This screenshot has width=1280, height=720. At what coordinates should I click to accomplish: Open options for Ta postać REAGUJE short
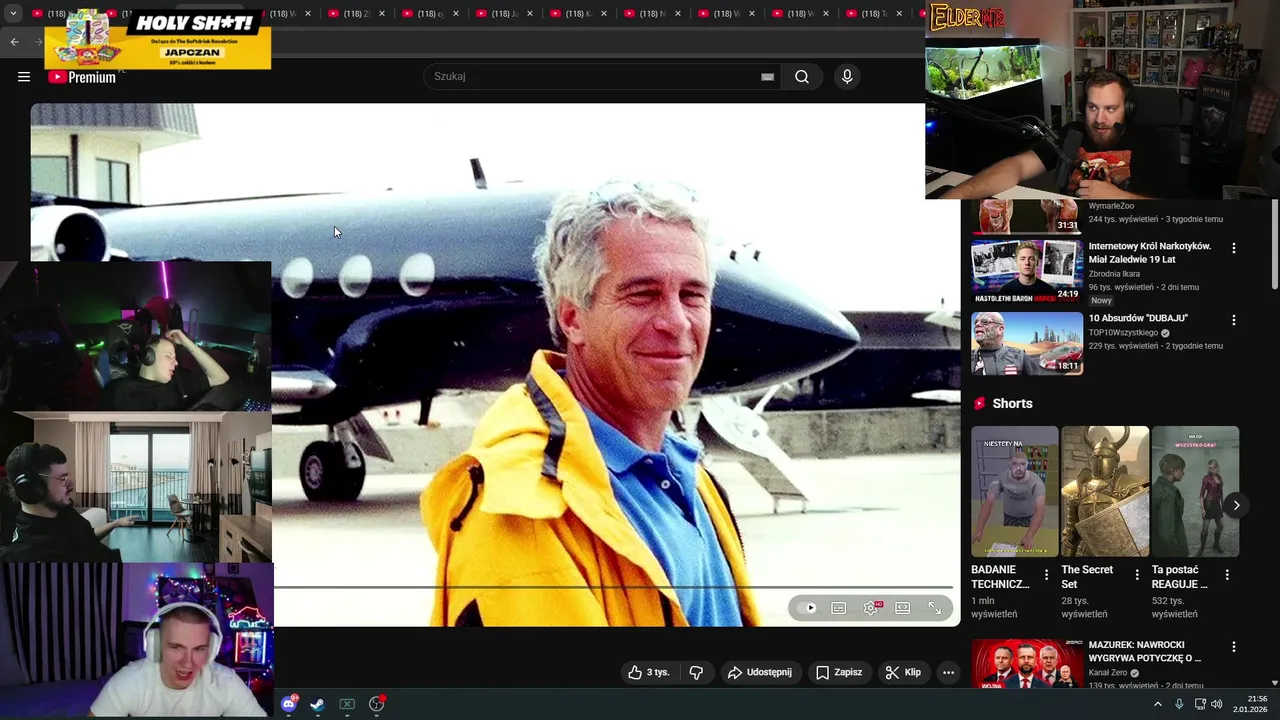pos(1227,575)
